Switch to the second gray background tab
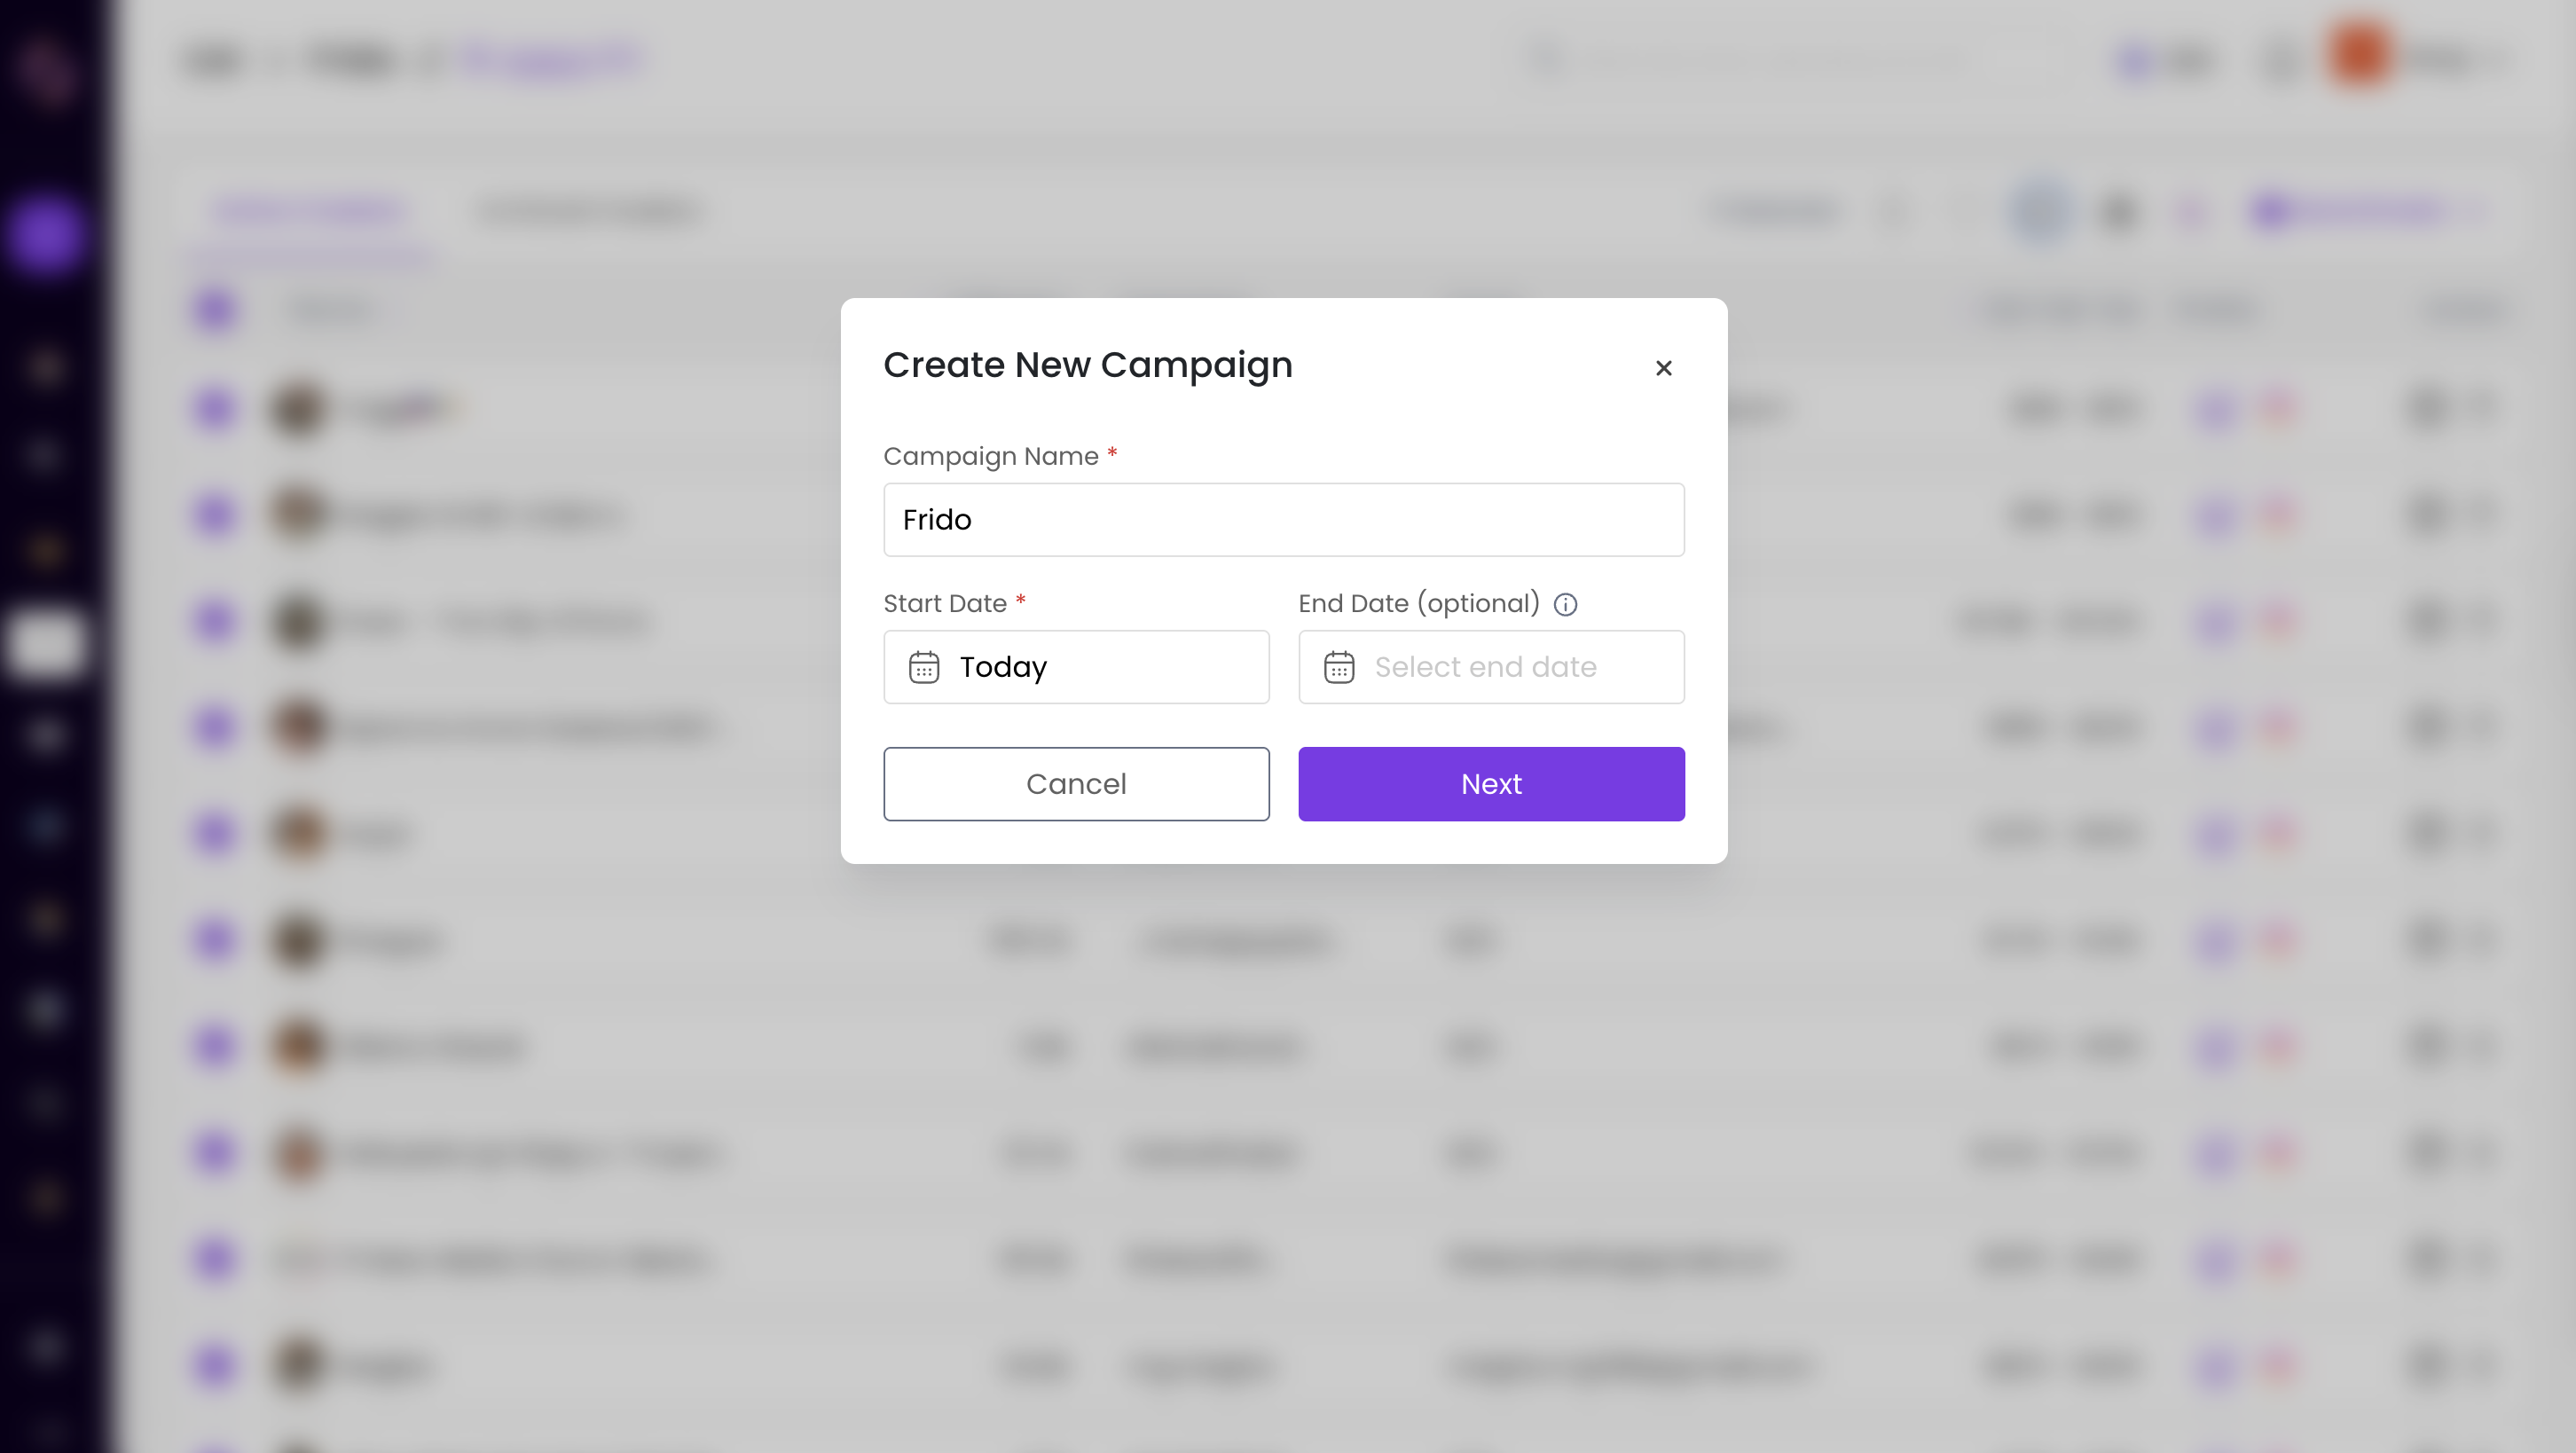Screen dimensions: 2576x1453 pos(588,211)
